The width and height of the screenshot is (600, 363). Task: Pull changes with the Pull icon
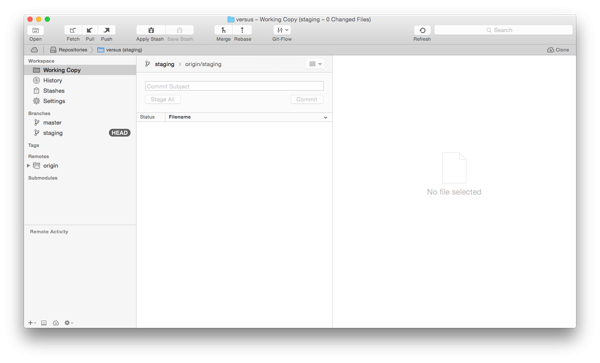[x=90, y=30]
